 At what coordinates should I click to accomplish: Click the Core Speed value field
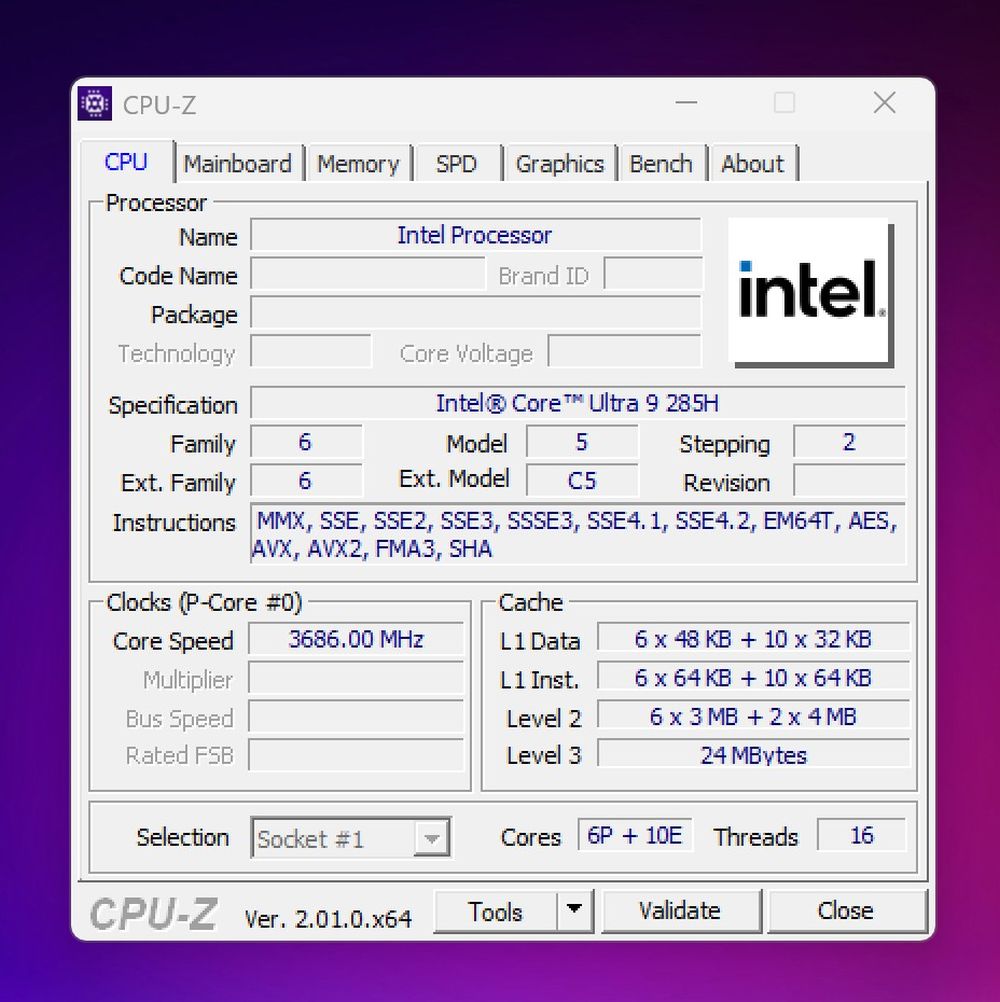pyautogui.click(x=356, y=640)
